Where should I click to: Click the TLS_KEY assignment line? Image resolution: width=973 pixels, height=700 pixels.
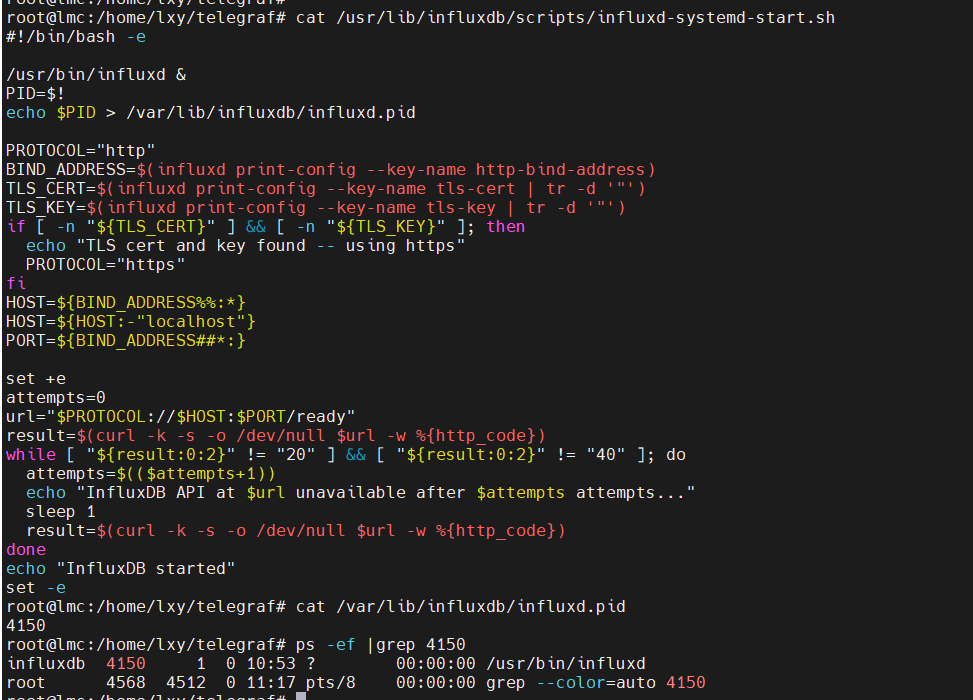pos(316,207)
